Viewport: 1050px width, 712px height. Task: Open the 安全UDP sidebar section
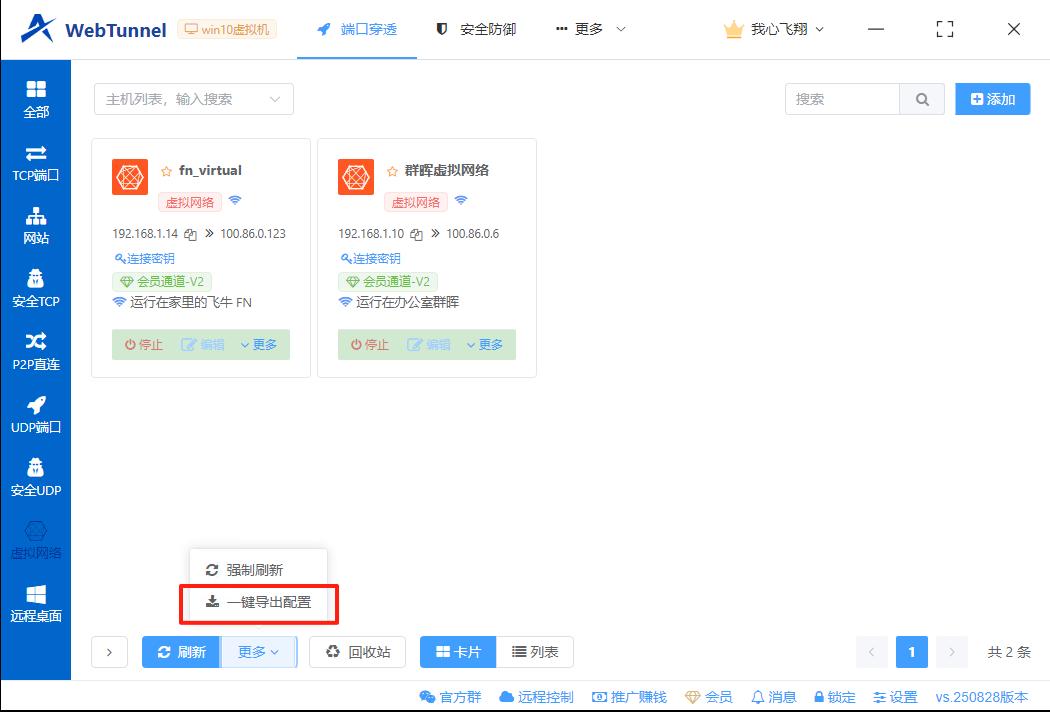[x=36, y=477]
